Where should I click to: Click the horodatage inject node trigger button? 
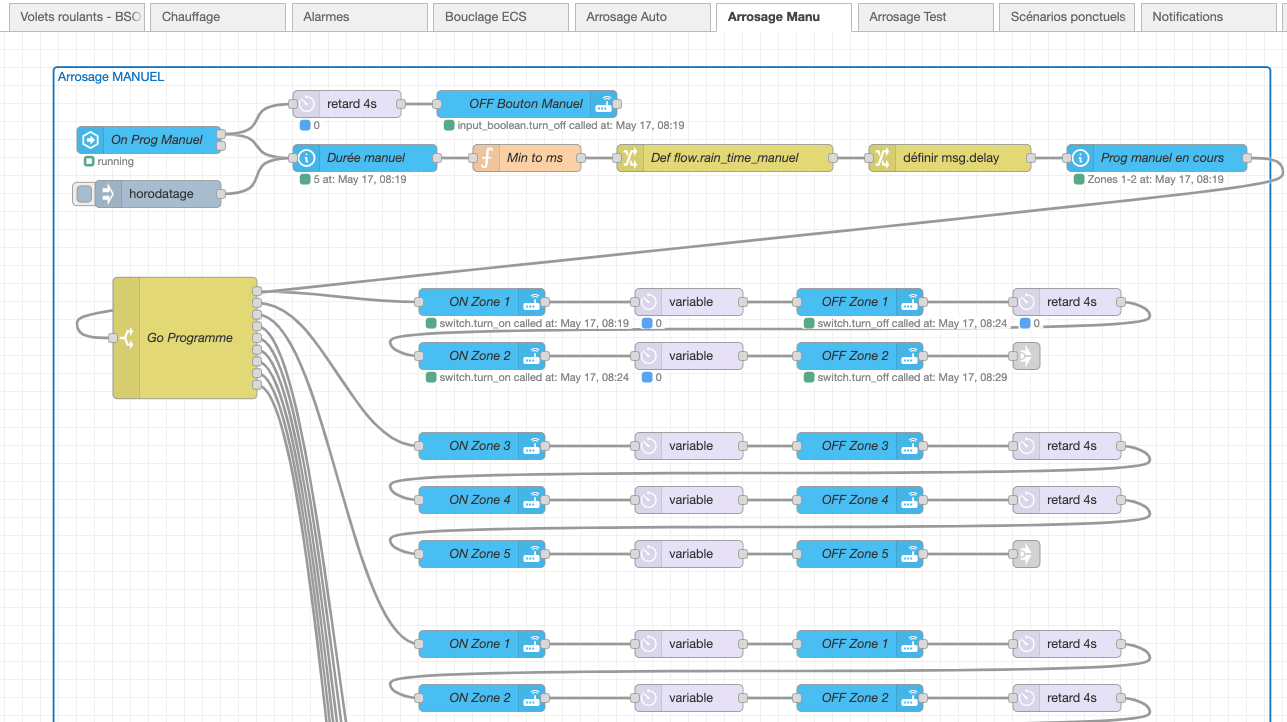point(84,194)
